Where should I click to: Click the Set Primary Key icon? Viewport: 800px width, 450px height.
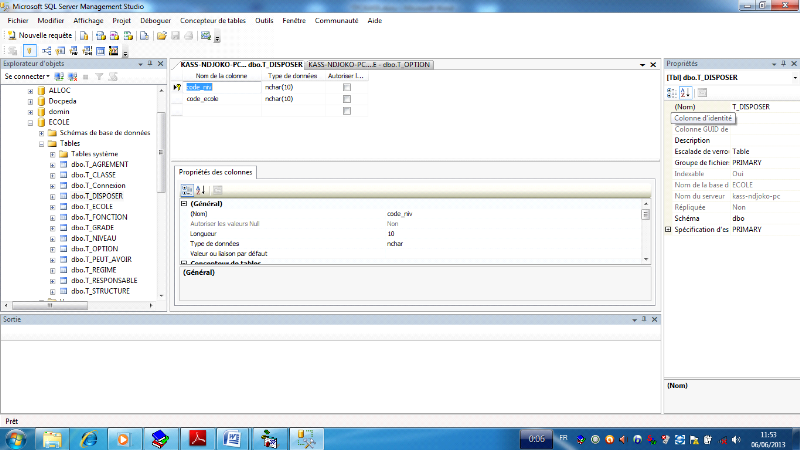tap(30, 51)
